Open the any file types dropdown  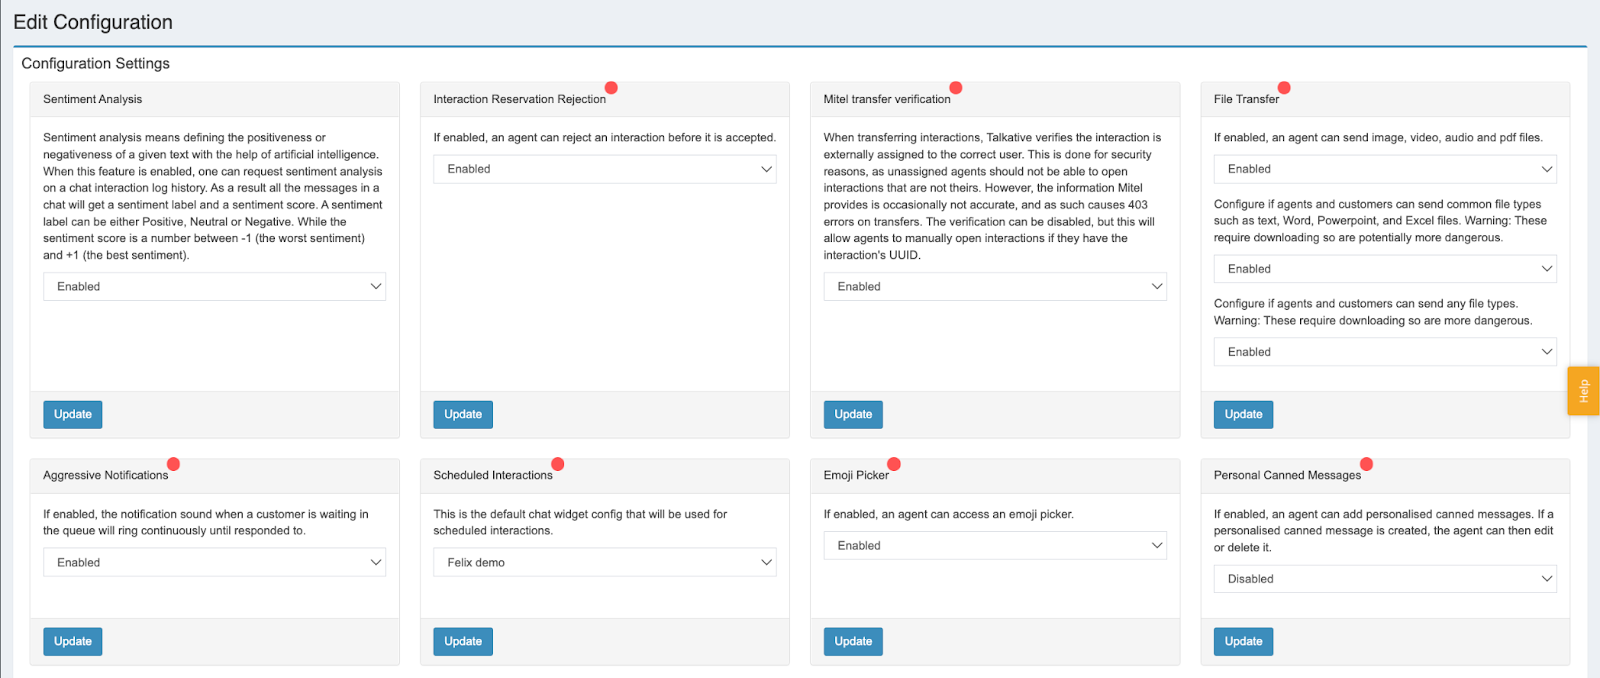(x=1385, y=352)
